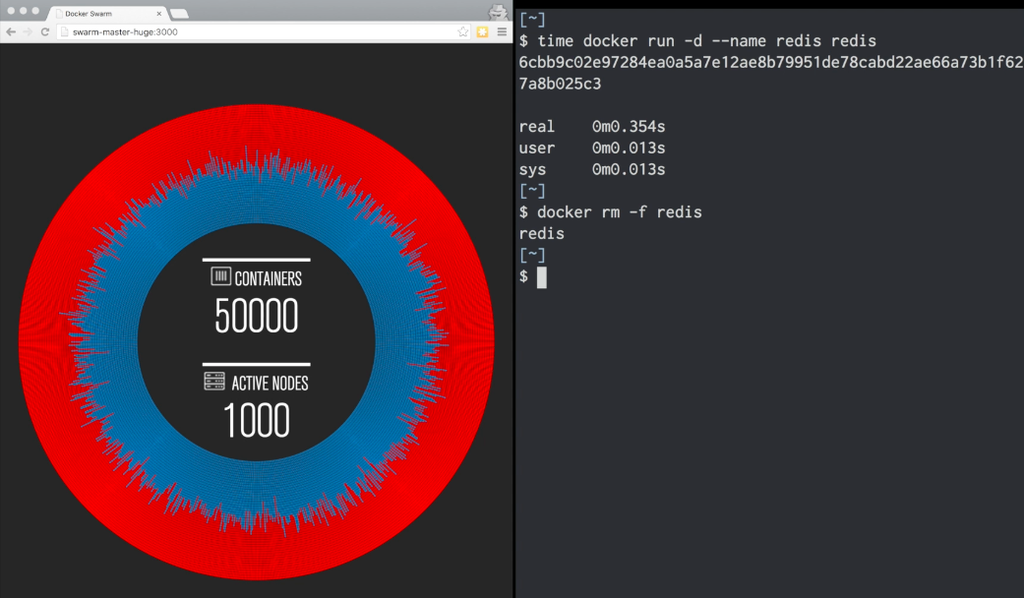1024x598 pixels.
Task: Open Chrome's hamburger menu
Action: coord(499,31)
